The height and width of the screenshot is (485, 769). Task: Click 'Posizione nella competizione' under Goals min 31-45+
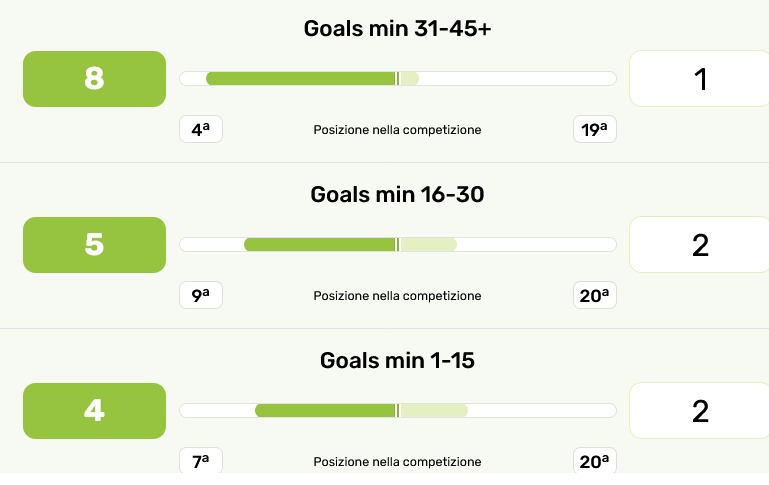click(397, 130)
